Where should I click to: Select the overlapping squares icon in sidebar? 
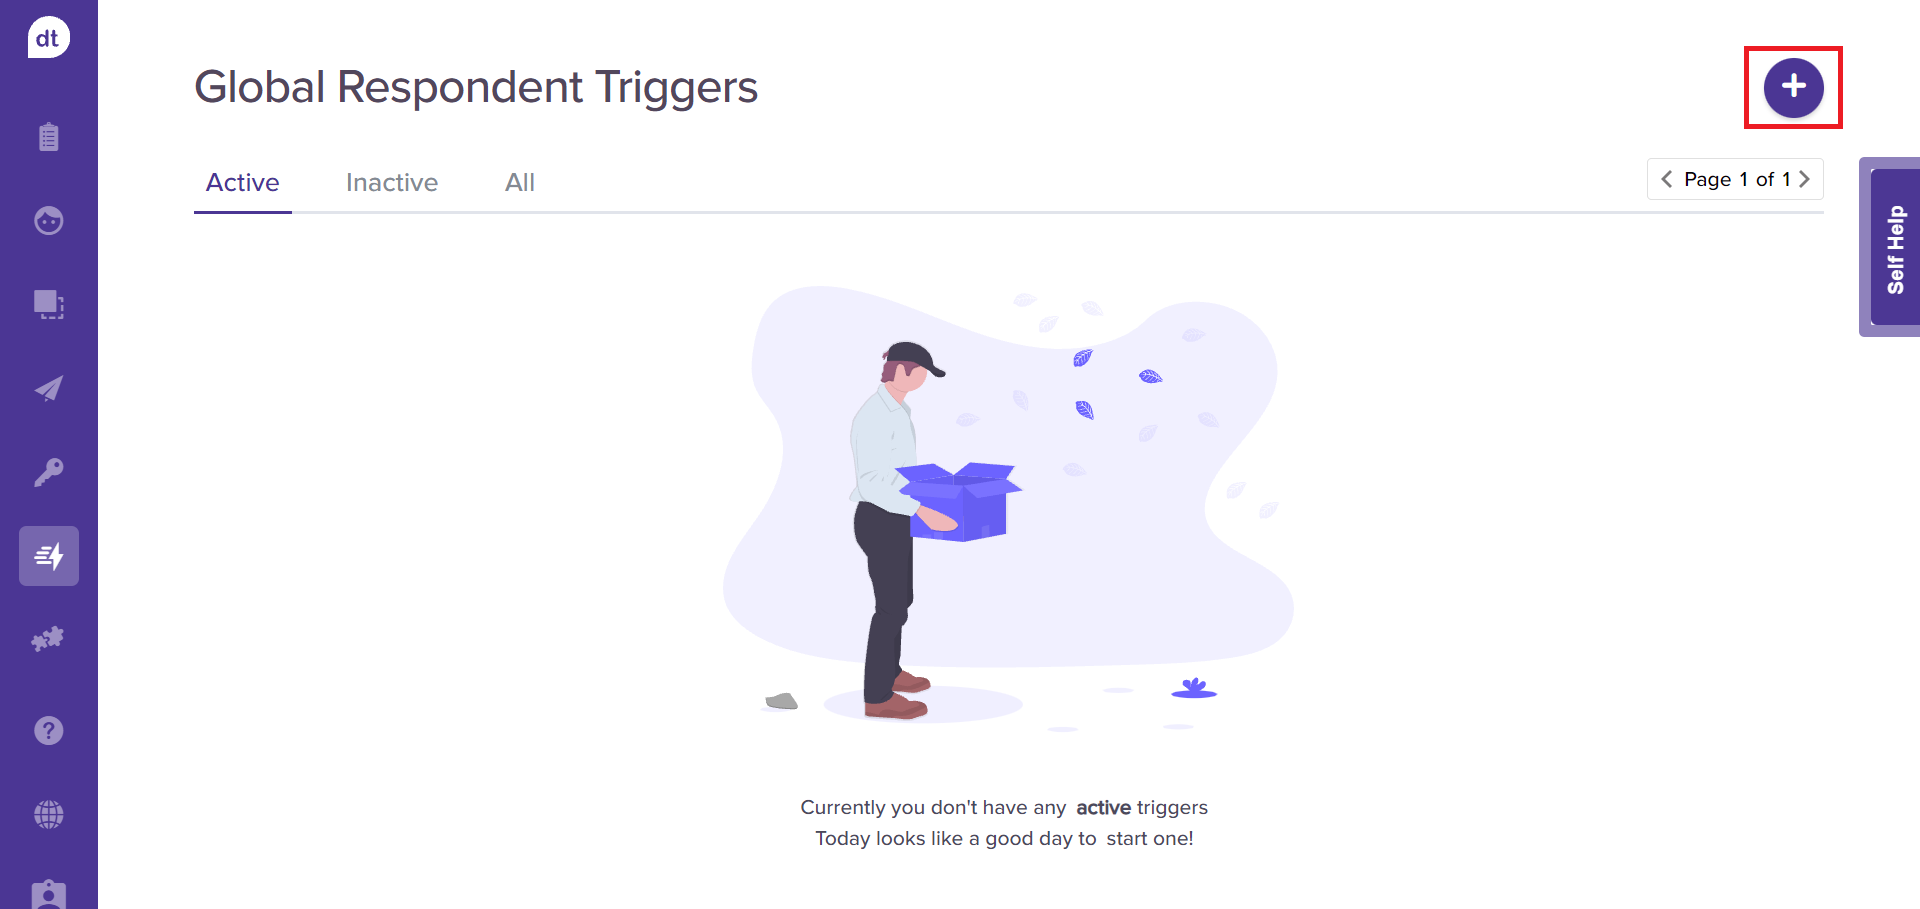(x=49, y=304)
